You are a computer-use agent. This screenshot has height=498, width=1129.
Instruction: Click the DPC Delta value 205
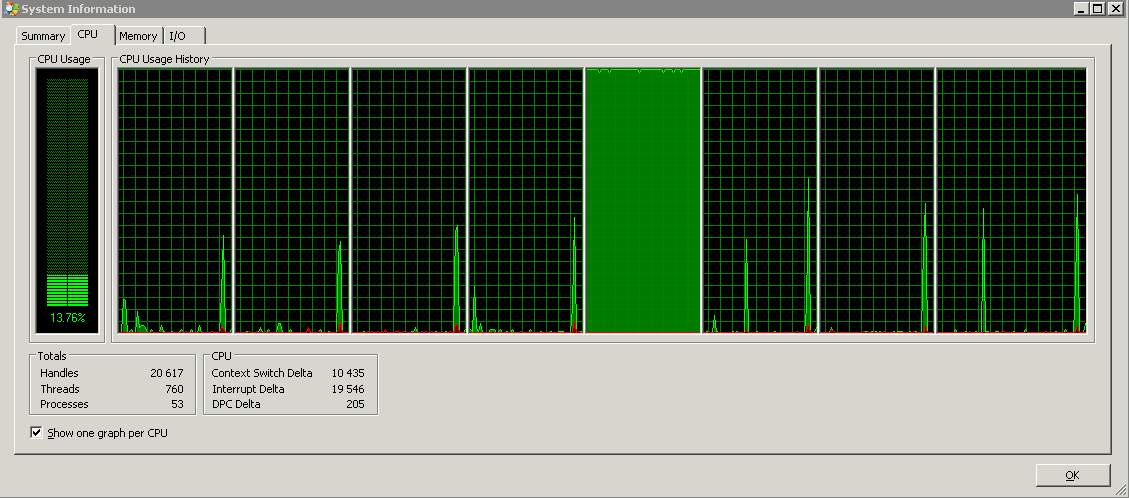[x=355, y=404]
